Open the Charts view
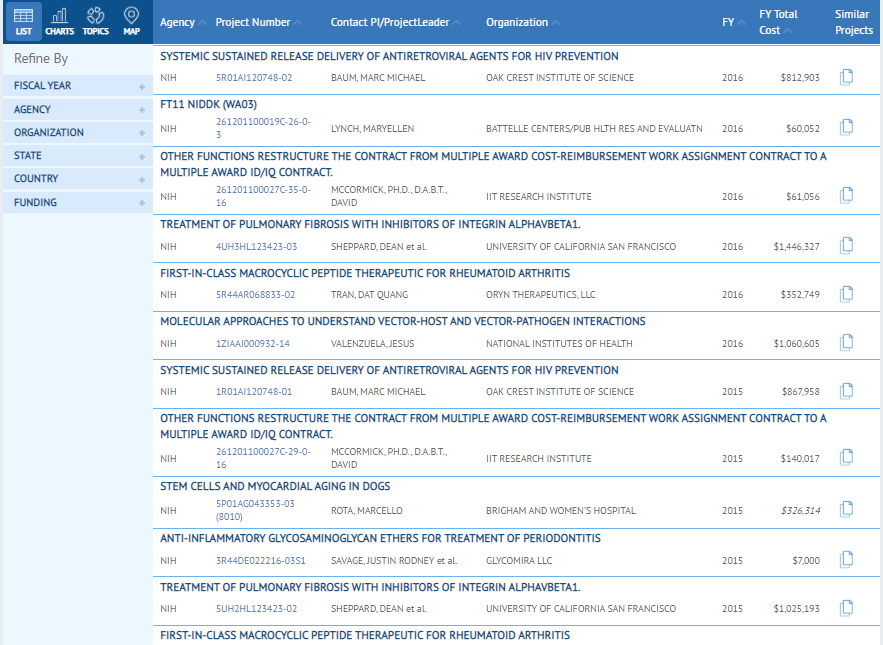Image resolution: width=883 pixels, height=645 pixels. 60,21
